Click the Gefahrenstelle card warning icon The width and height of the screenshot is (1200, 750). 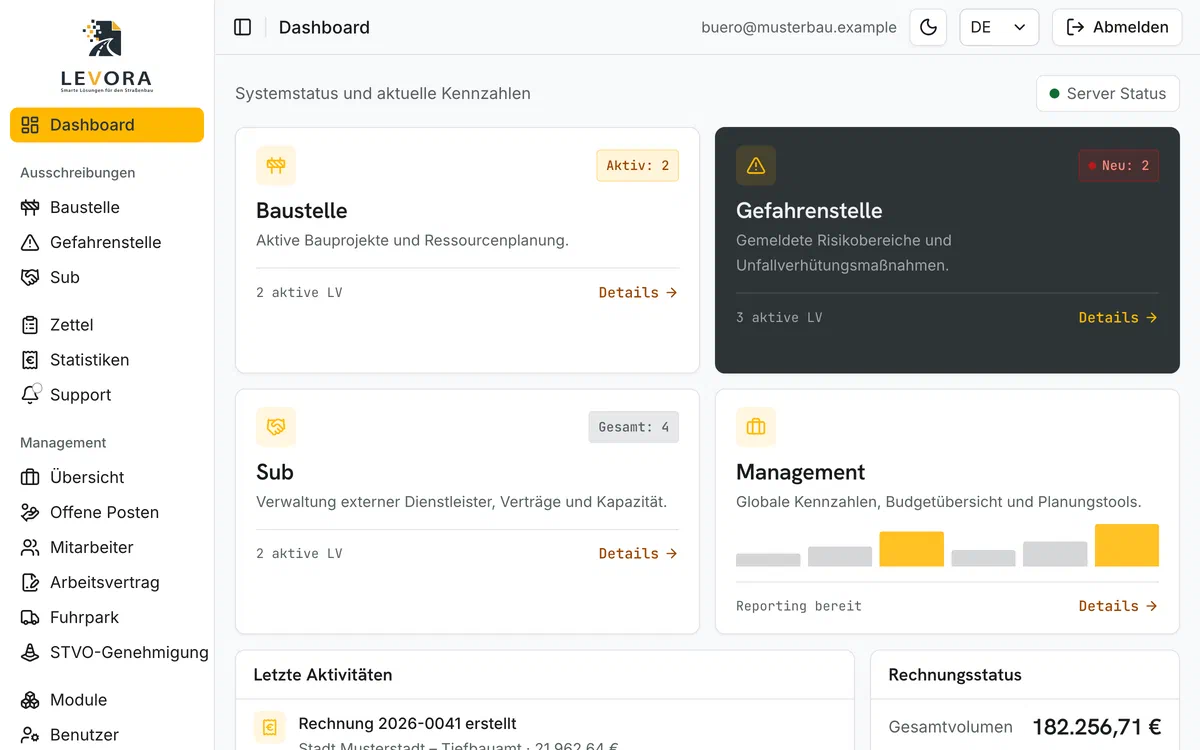(756, 166)
